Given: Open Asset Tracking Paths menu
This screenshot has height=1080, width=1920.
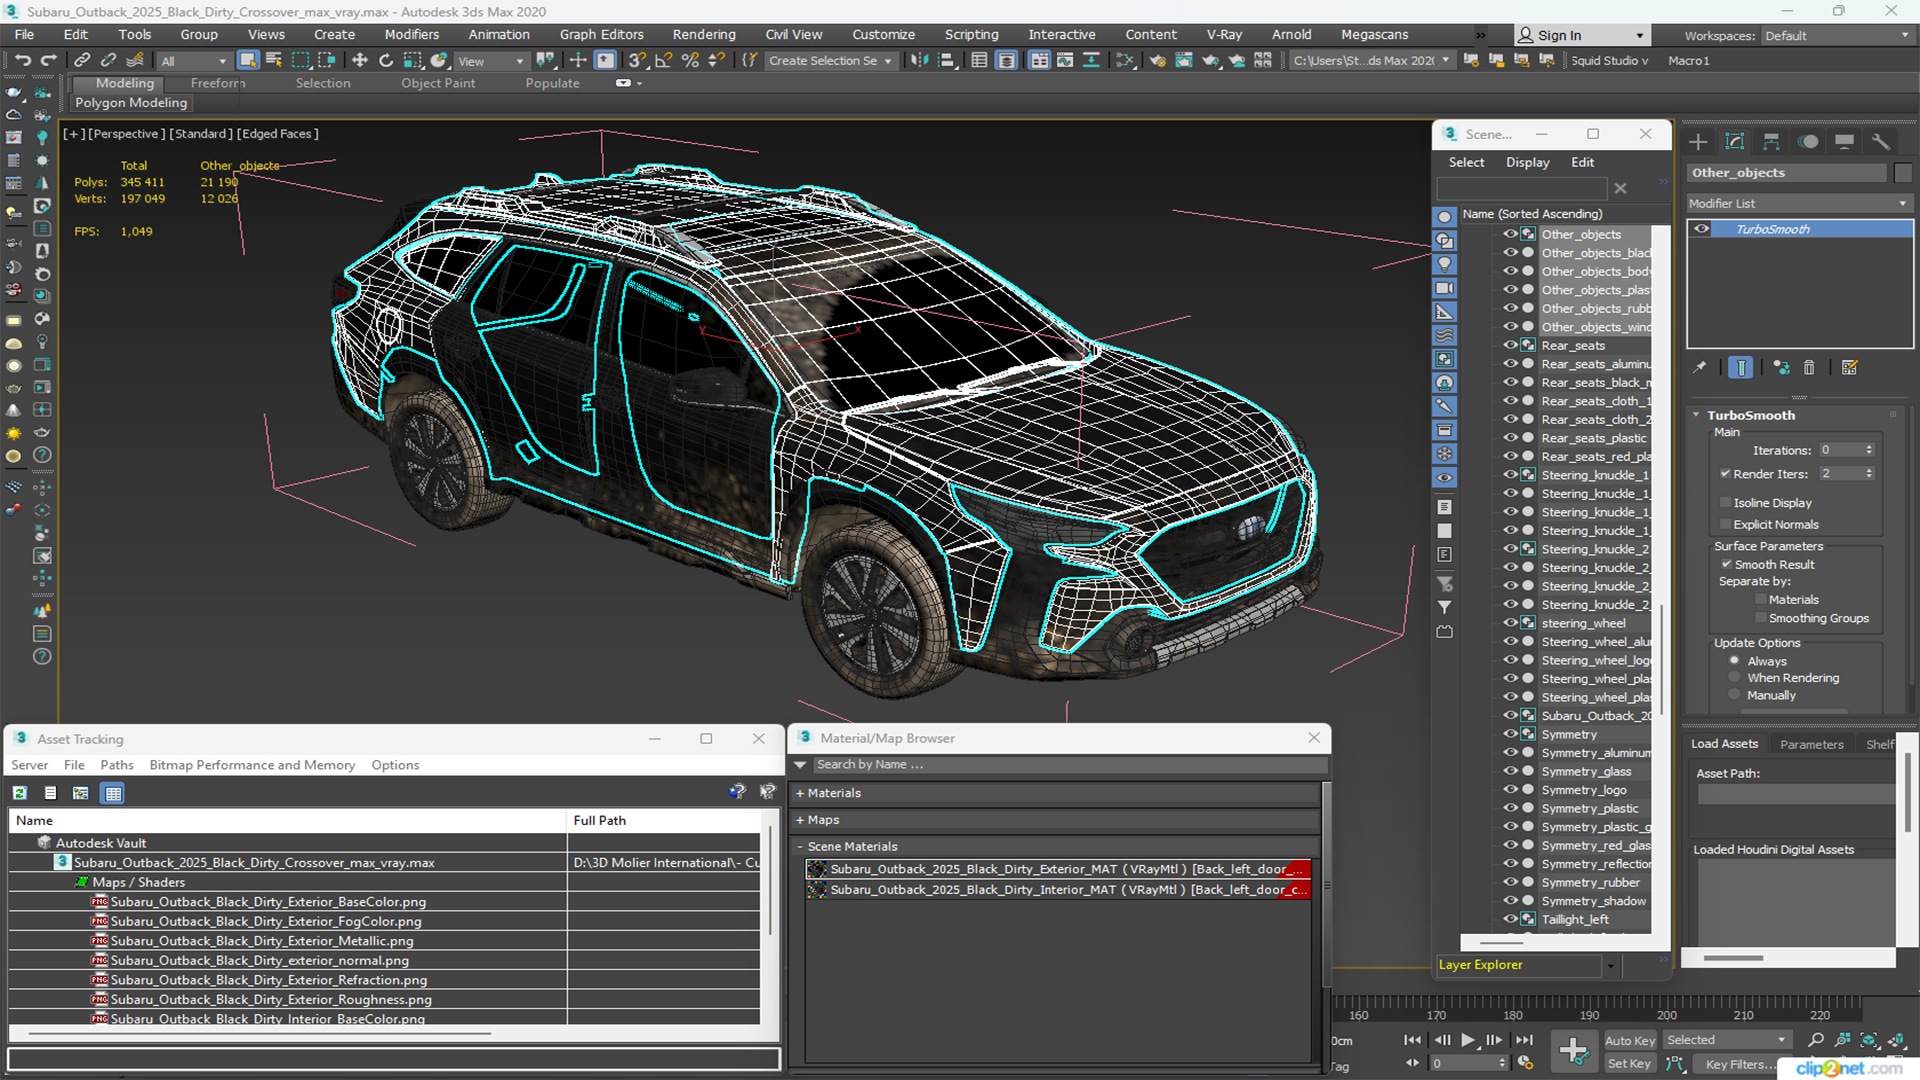Looking at the screenshot, I should (x=117, y=765).
